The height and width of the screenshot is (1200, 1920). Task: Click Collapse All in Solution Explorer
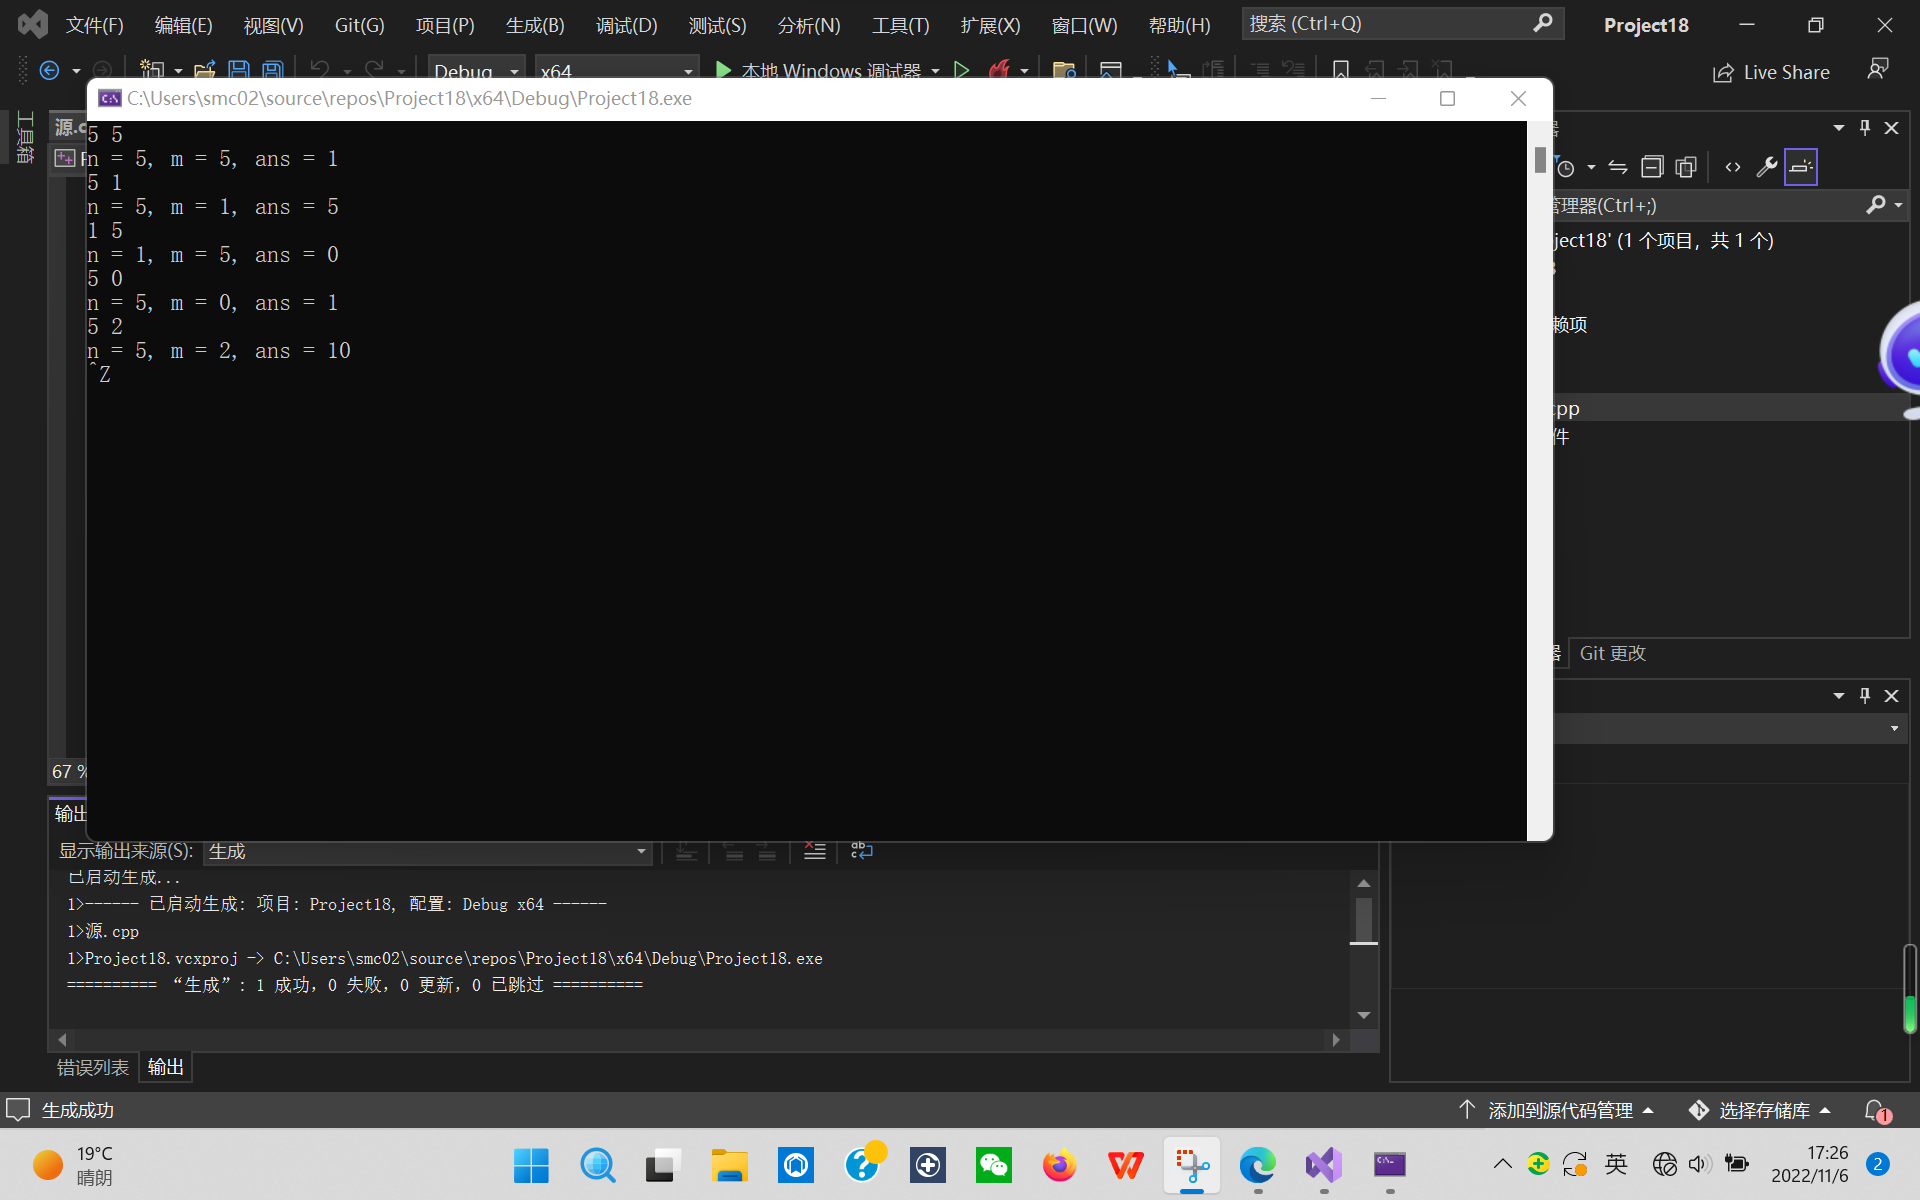coord(1652,167)
